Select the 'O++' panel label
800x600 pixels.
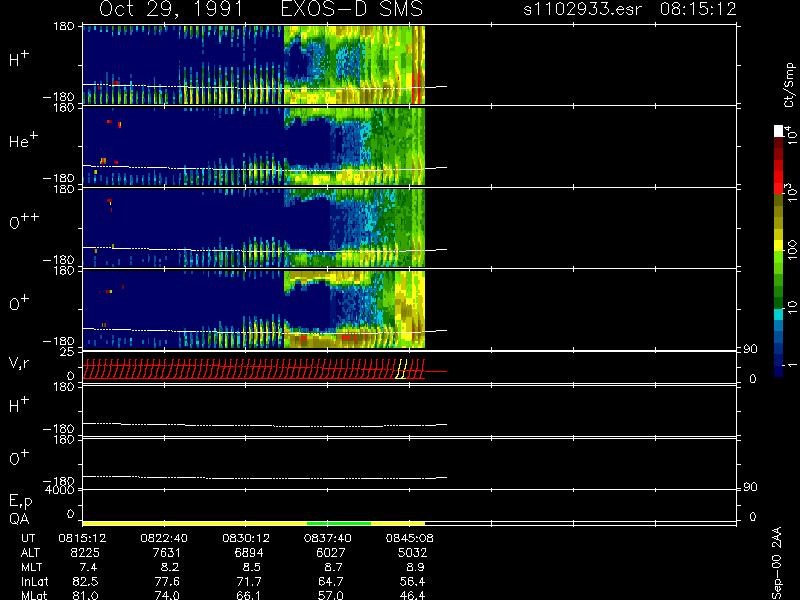pos(24,221)
